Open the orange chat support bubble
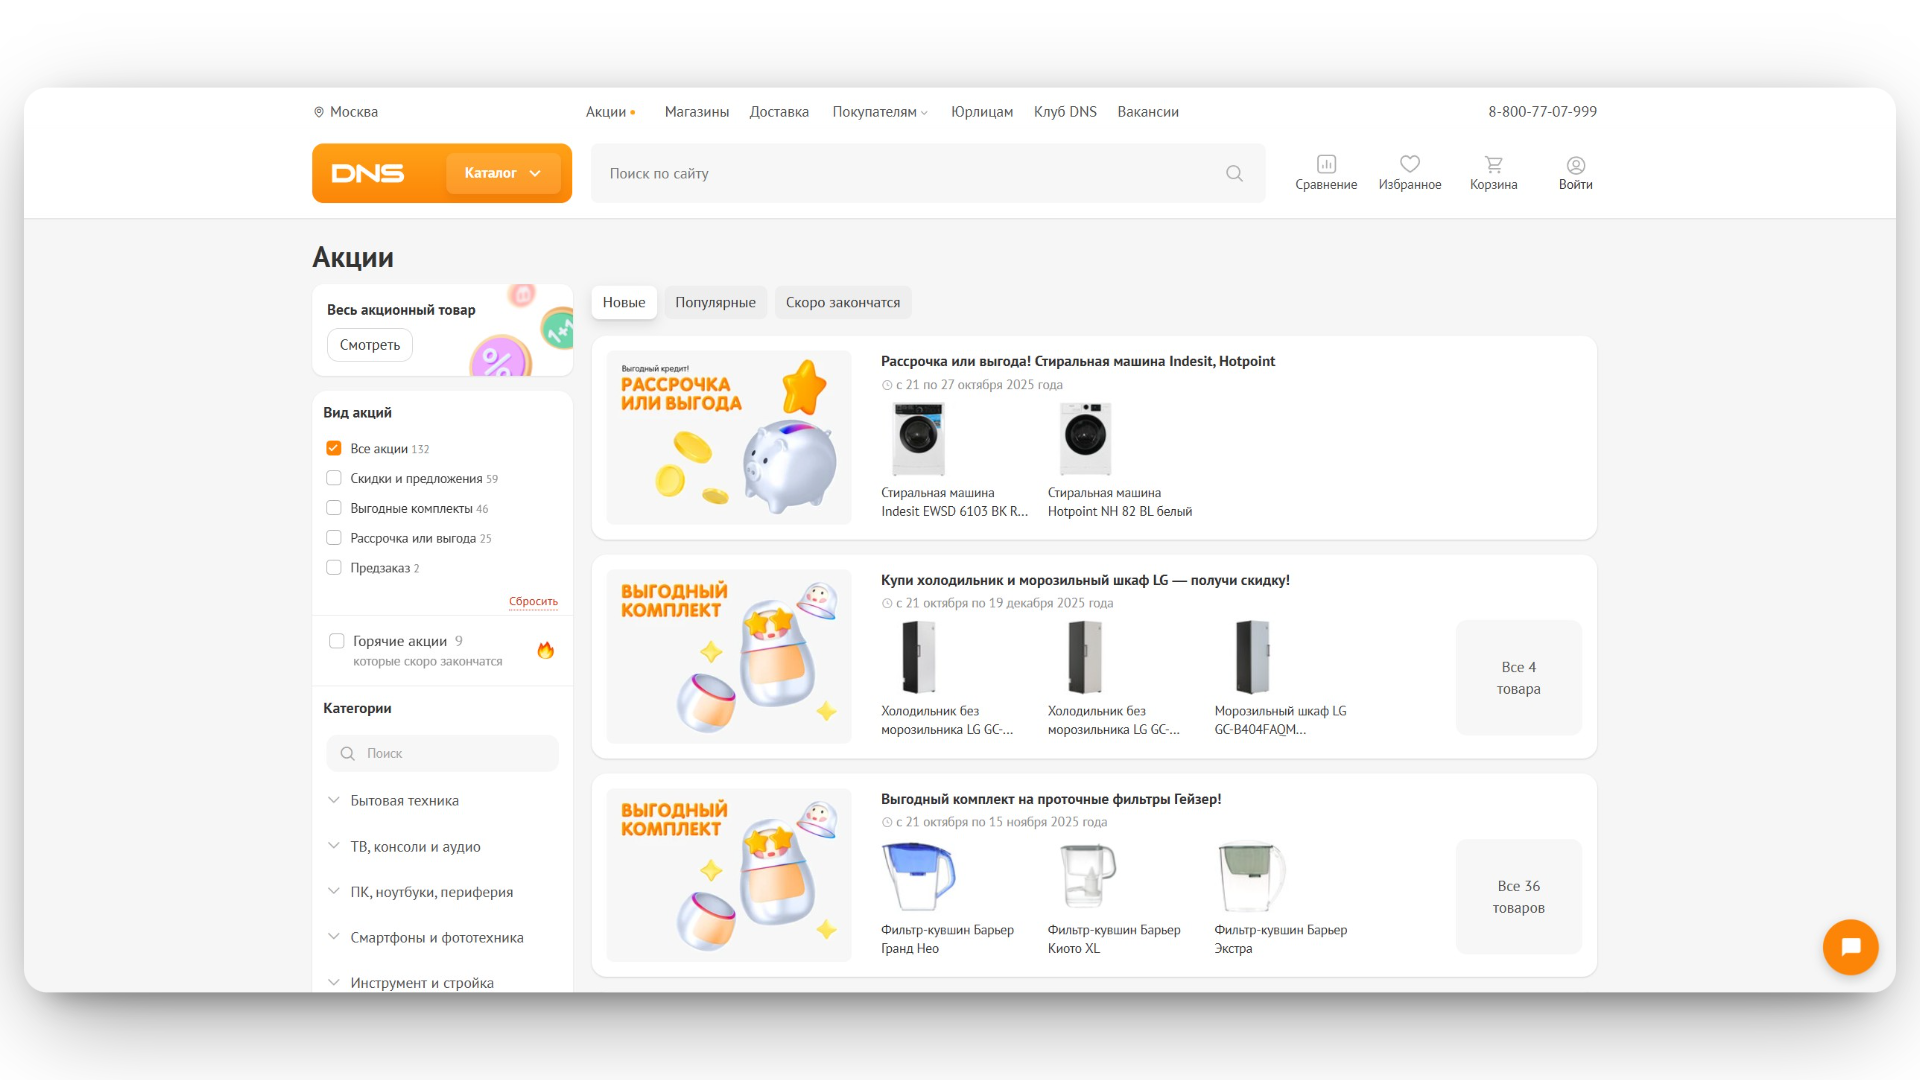The image size is (1920, 1080). [1850, 947]
